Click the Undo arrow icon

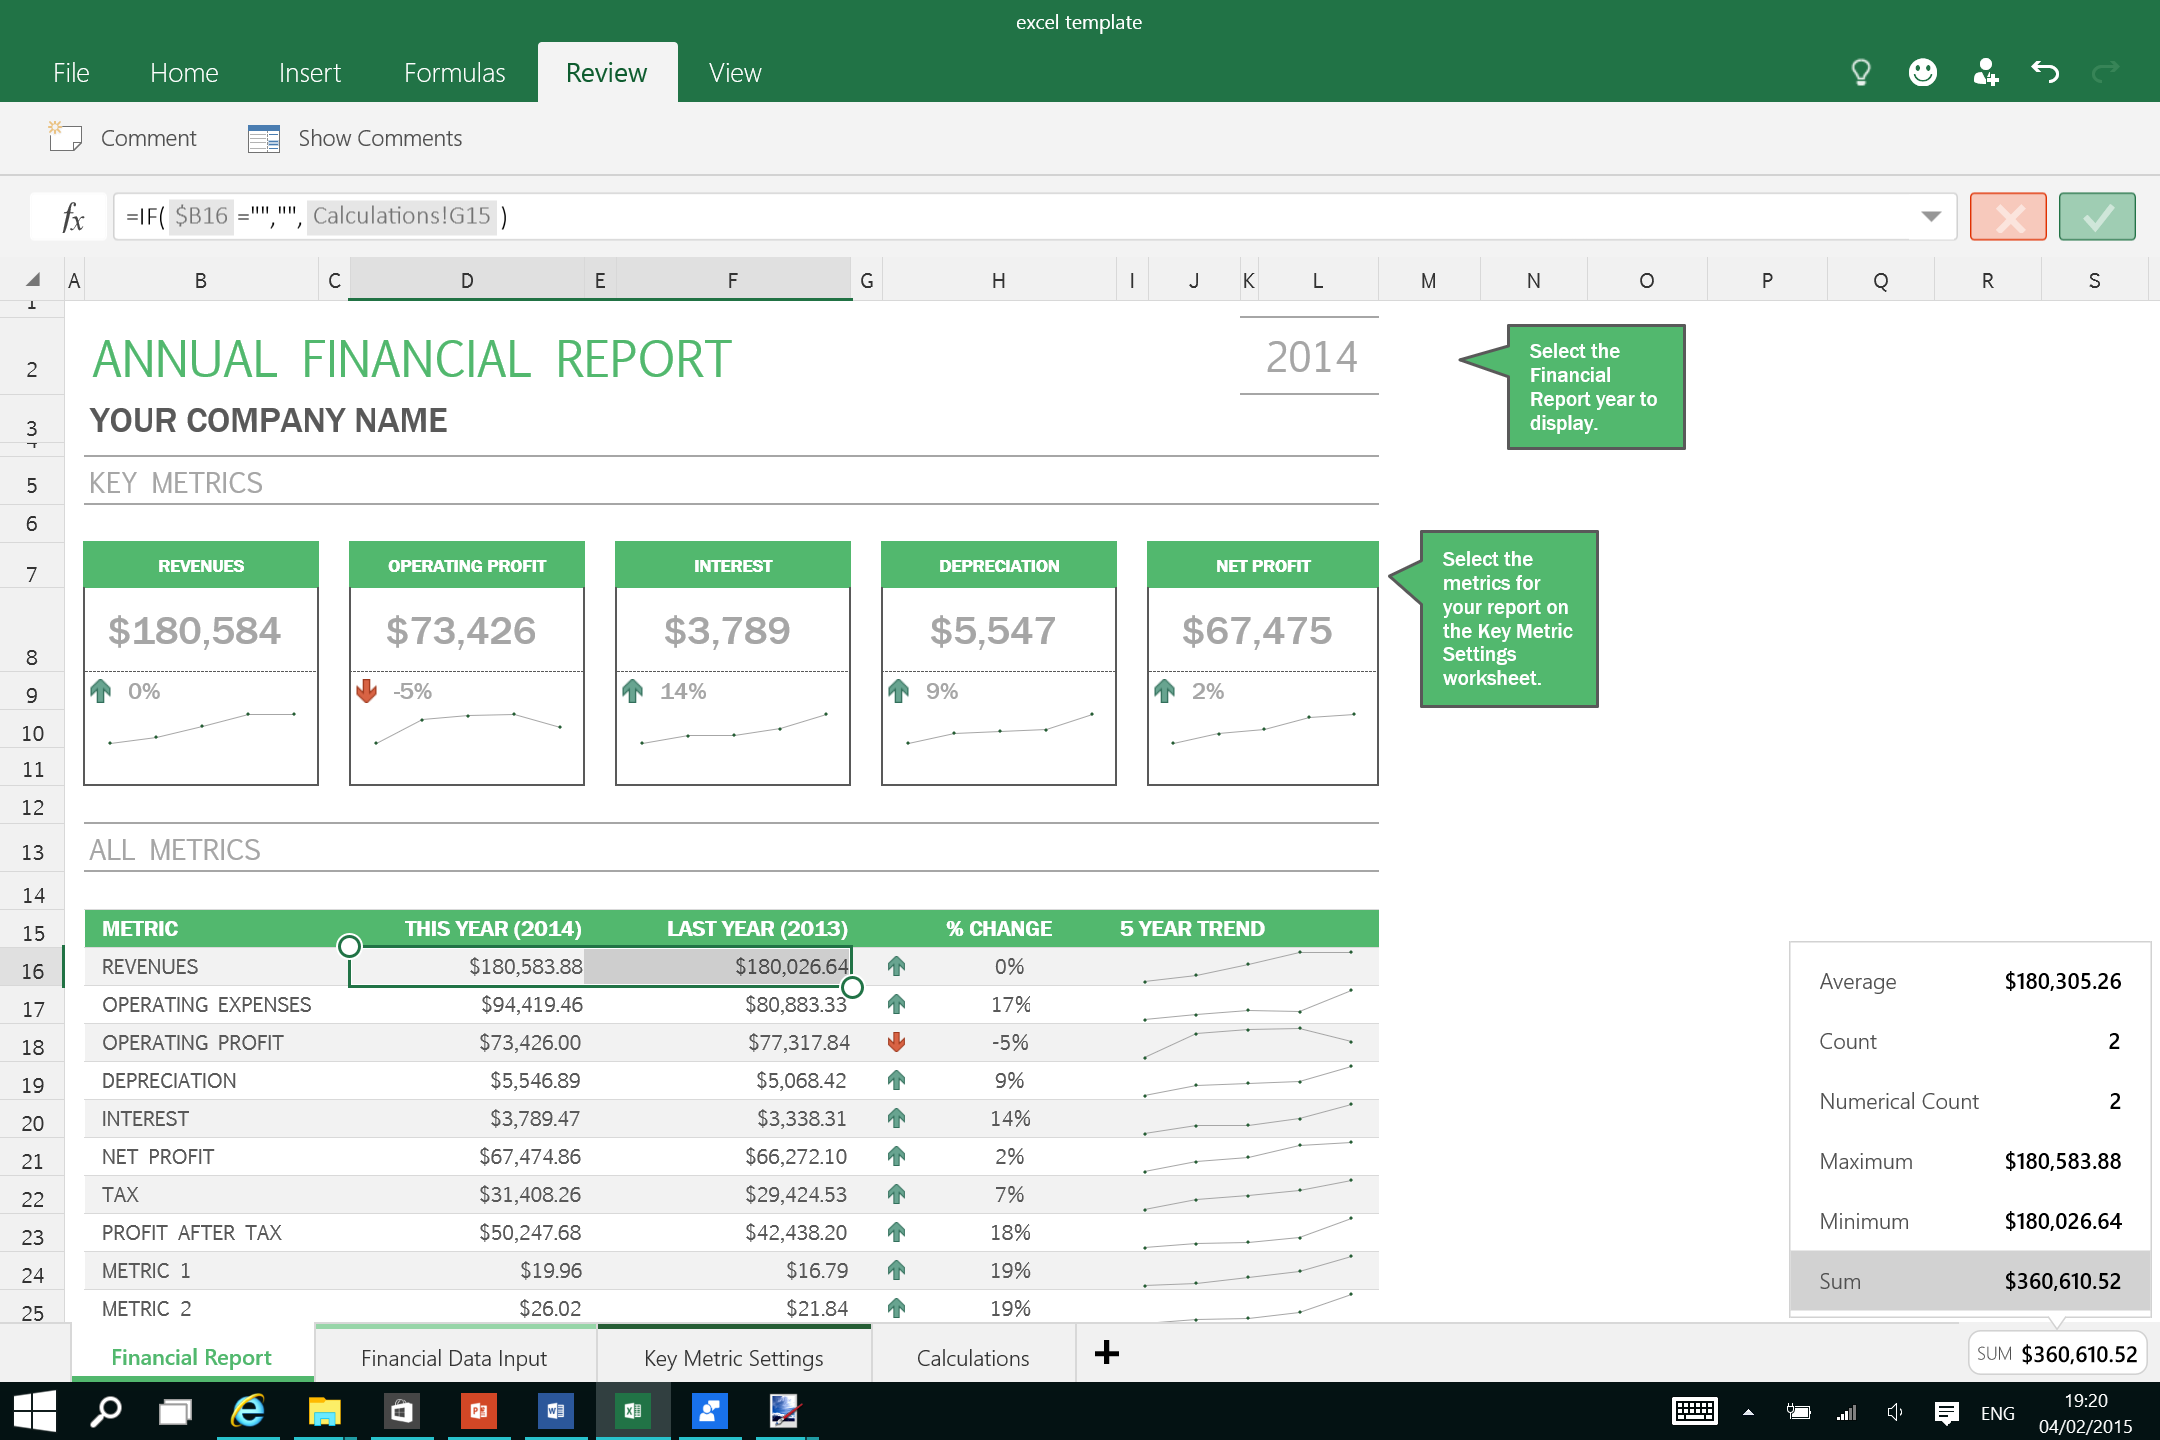click(x=2045, y=72)
